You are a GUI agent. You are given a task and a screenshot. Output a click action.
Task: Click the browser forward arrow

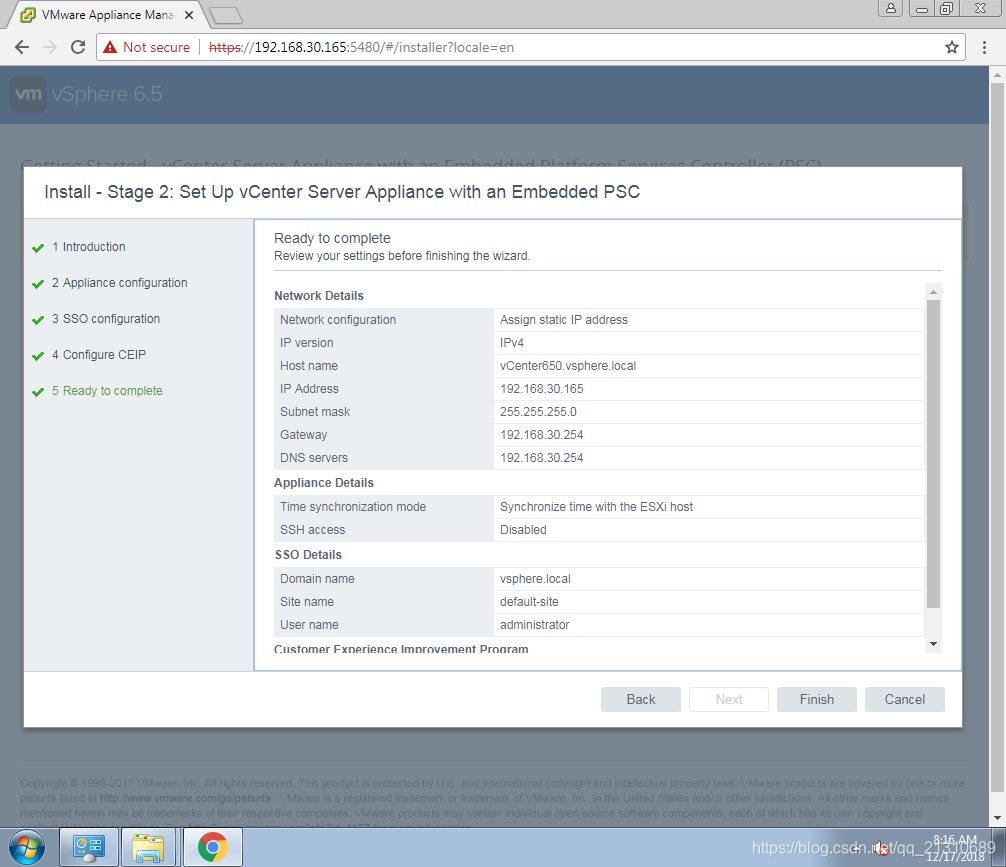pos(50,47)
